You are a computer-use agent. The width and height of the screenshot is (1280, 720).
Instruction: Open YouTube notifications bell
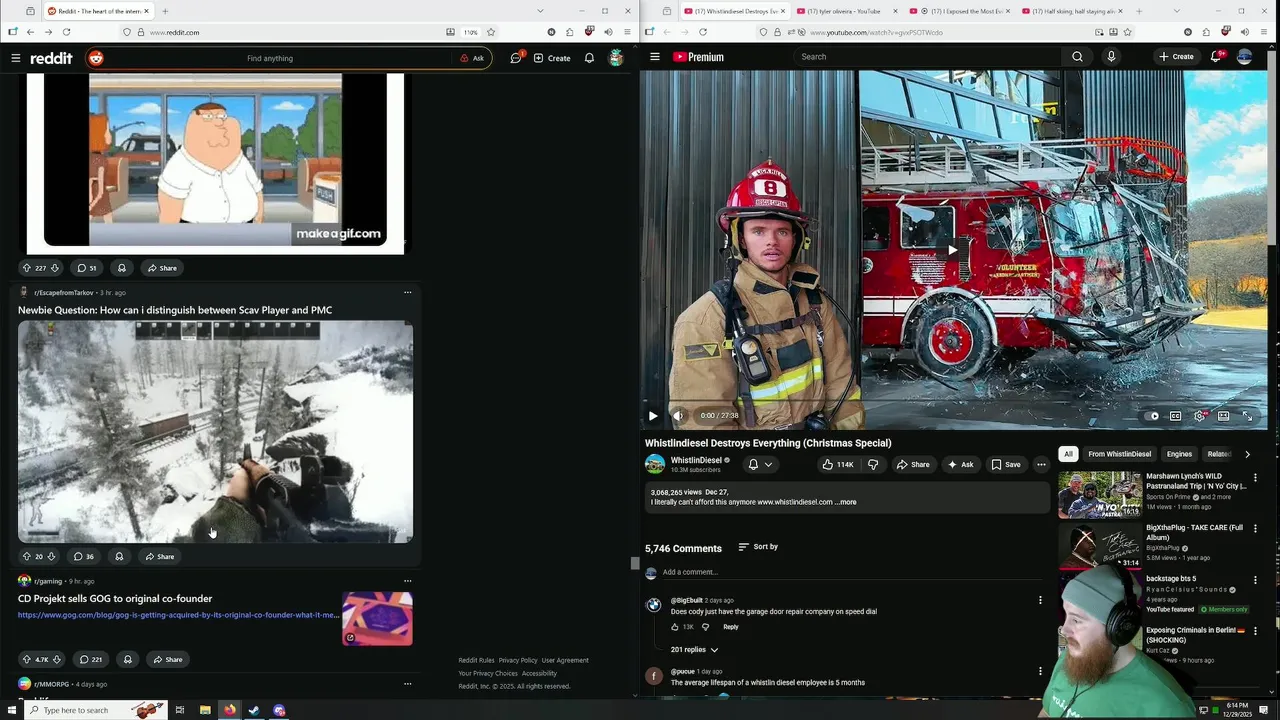pyautogui.click(x=1216, y=57)
